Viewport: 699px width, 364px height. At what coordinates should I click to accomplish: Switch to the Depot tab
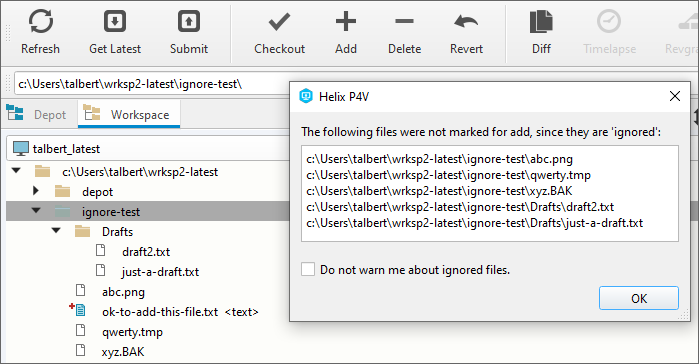point(37,115)
